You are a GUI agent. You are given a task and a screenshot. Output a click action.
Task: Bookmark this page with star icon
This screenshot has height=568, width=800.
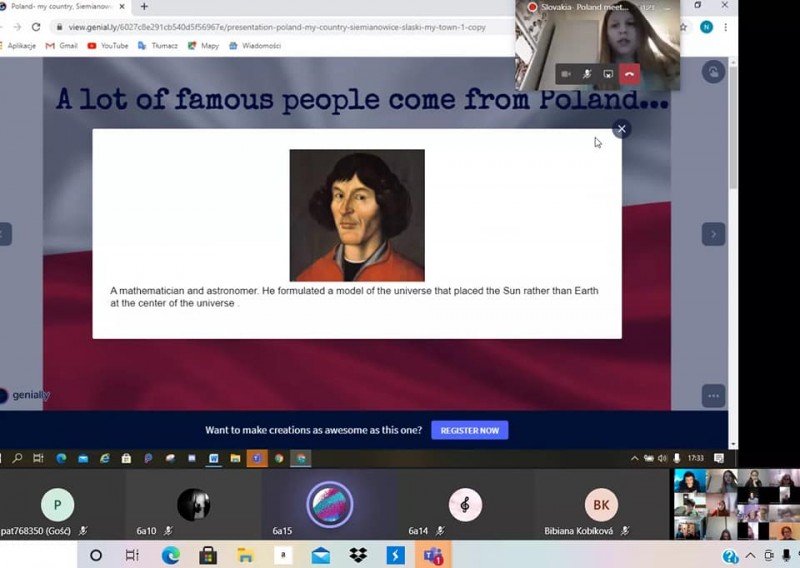point(684,27)
